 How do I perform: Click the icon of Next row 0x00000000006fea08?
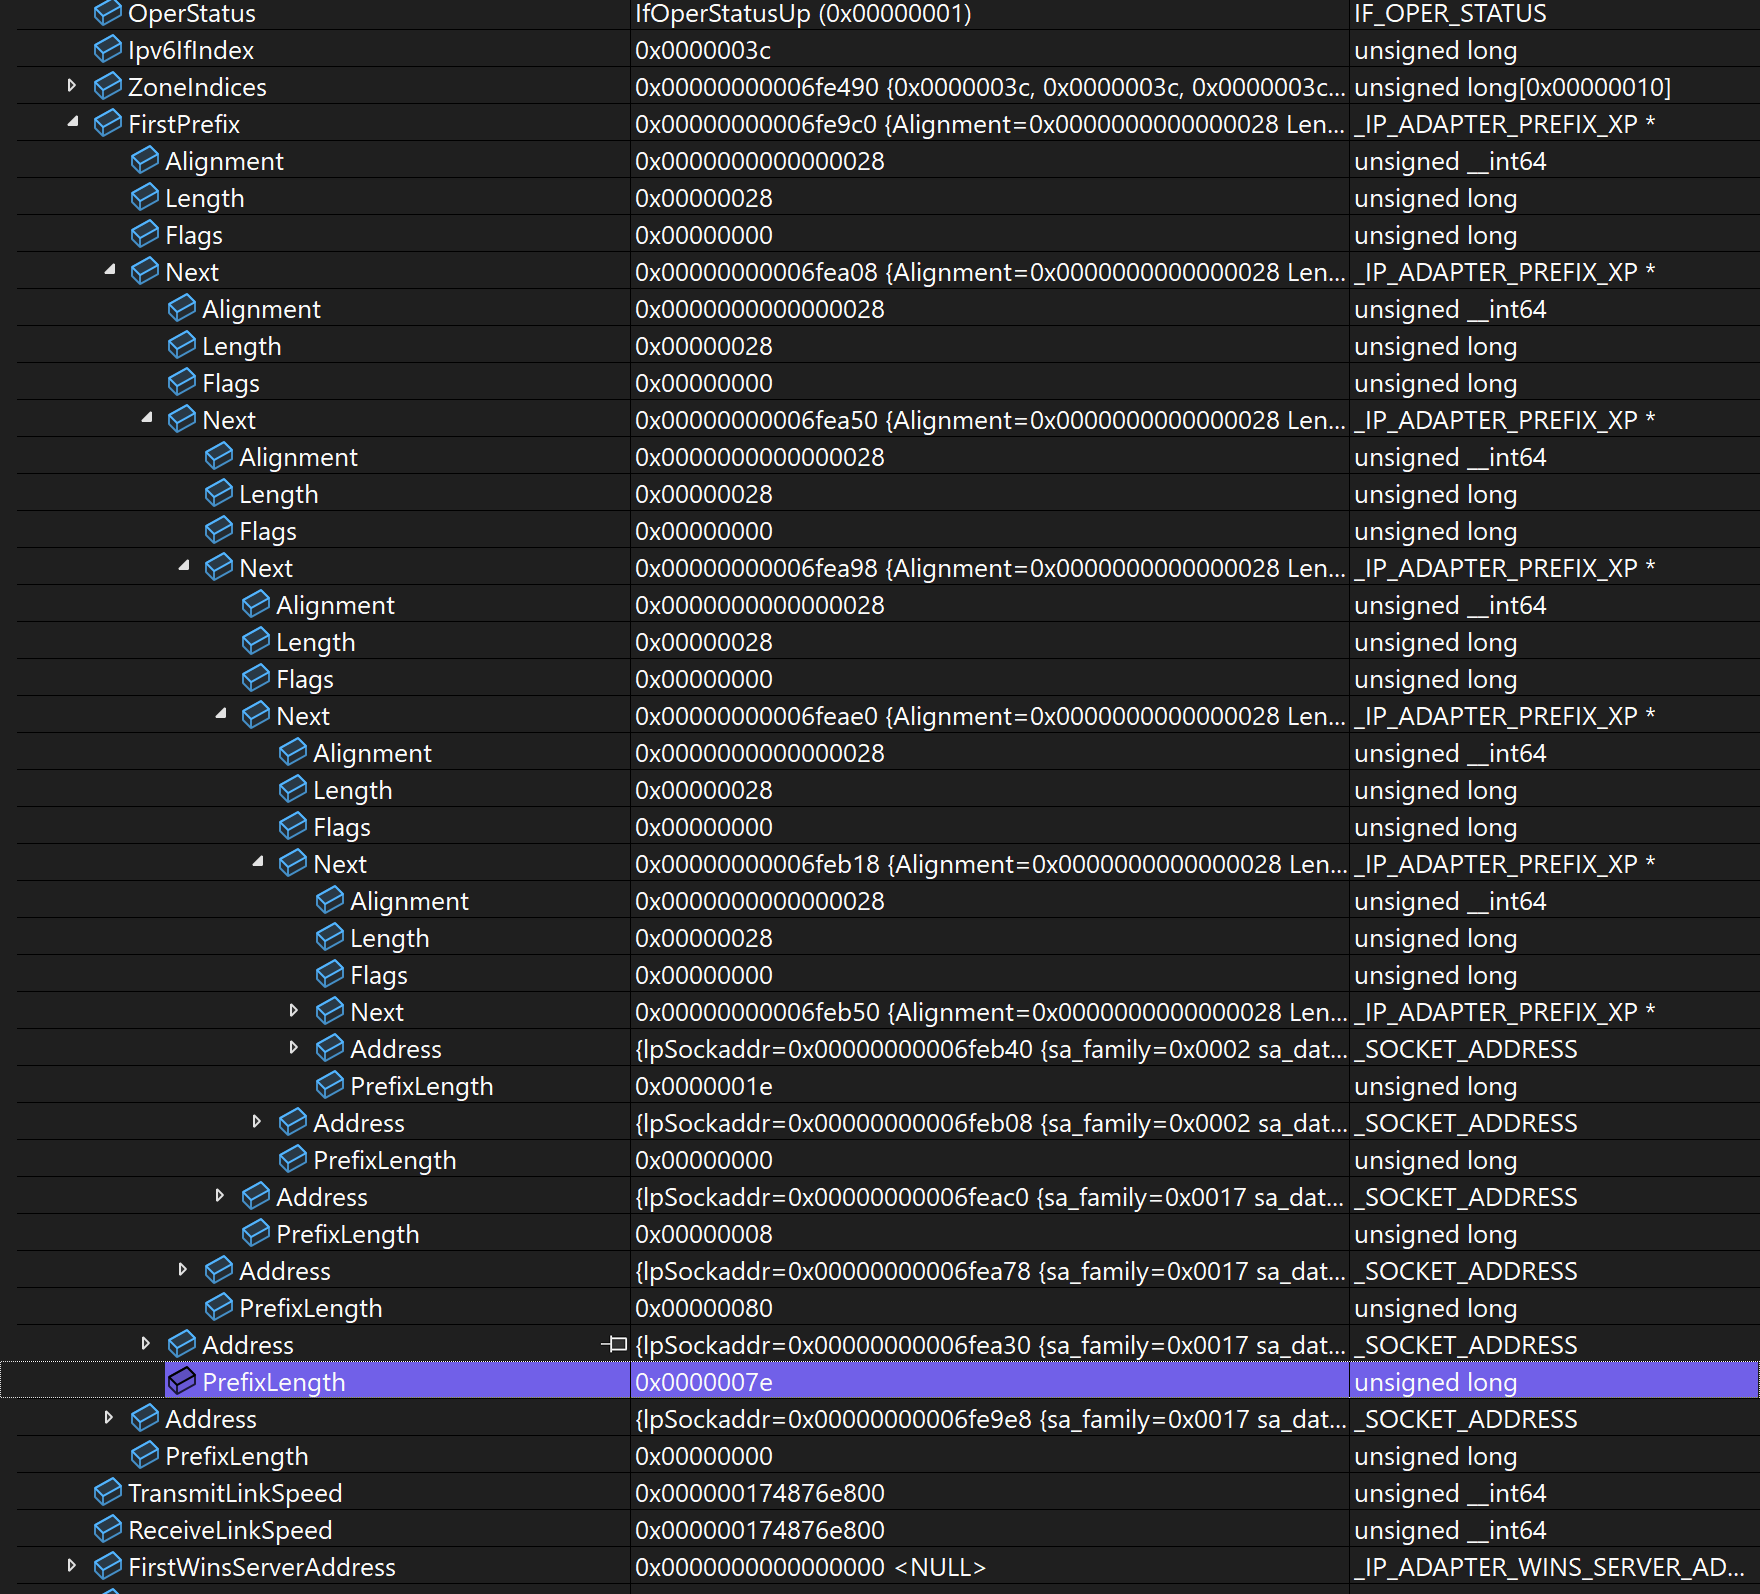[145, 271]
